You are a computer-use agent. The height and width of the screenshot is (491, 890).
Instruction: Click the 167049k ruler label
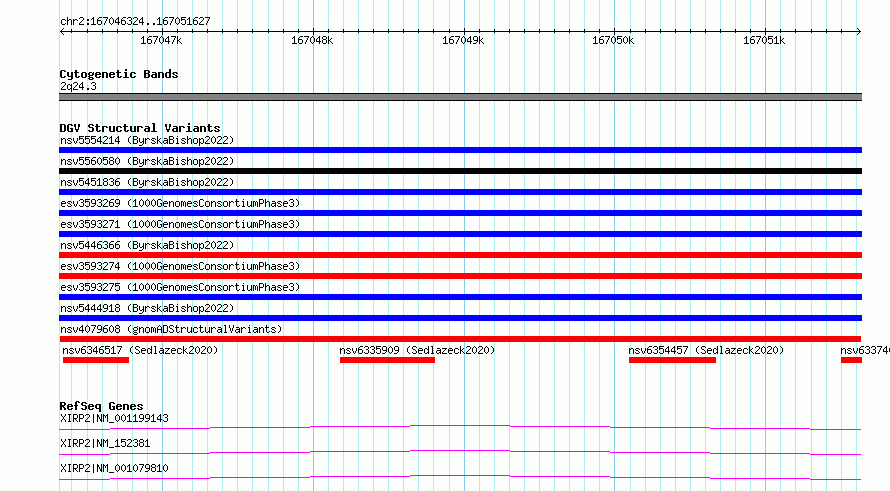point(463,40)
